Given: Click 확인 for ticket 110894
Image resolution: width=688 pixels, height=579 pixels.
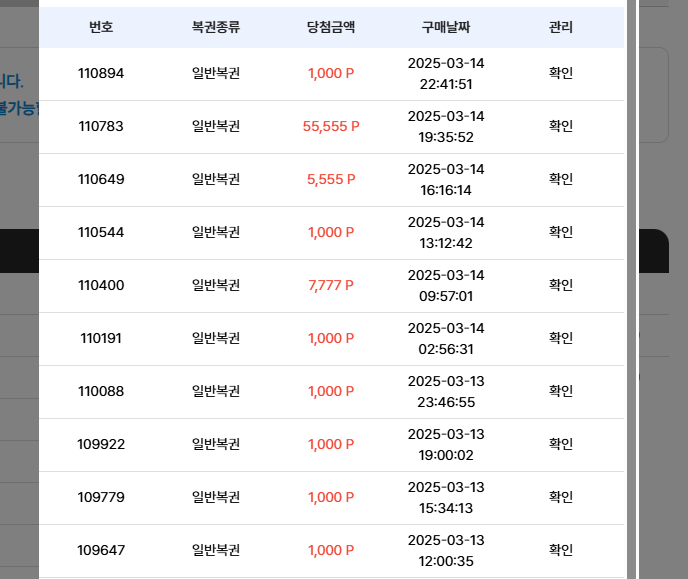Looking at the screenshot, I should 561,73.
